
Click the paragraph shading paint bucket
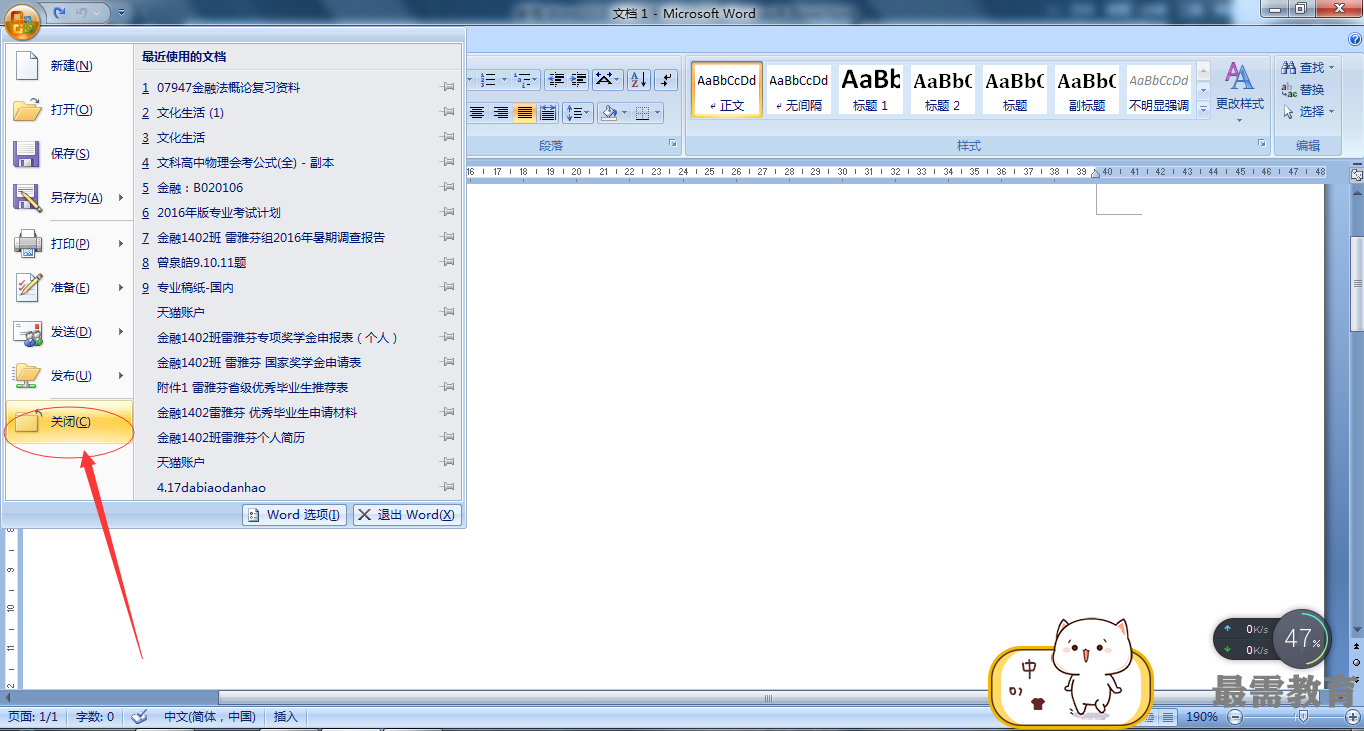click(x=608, y=112)
